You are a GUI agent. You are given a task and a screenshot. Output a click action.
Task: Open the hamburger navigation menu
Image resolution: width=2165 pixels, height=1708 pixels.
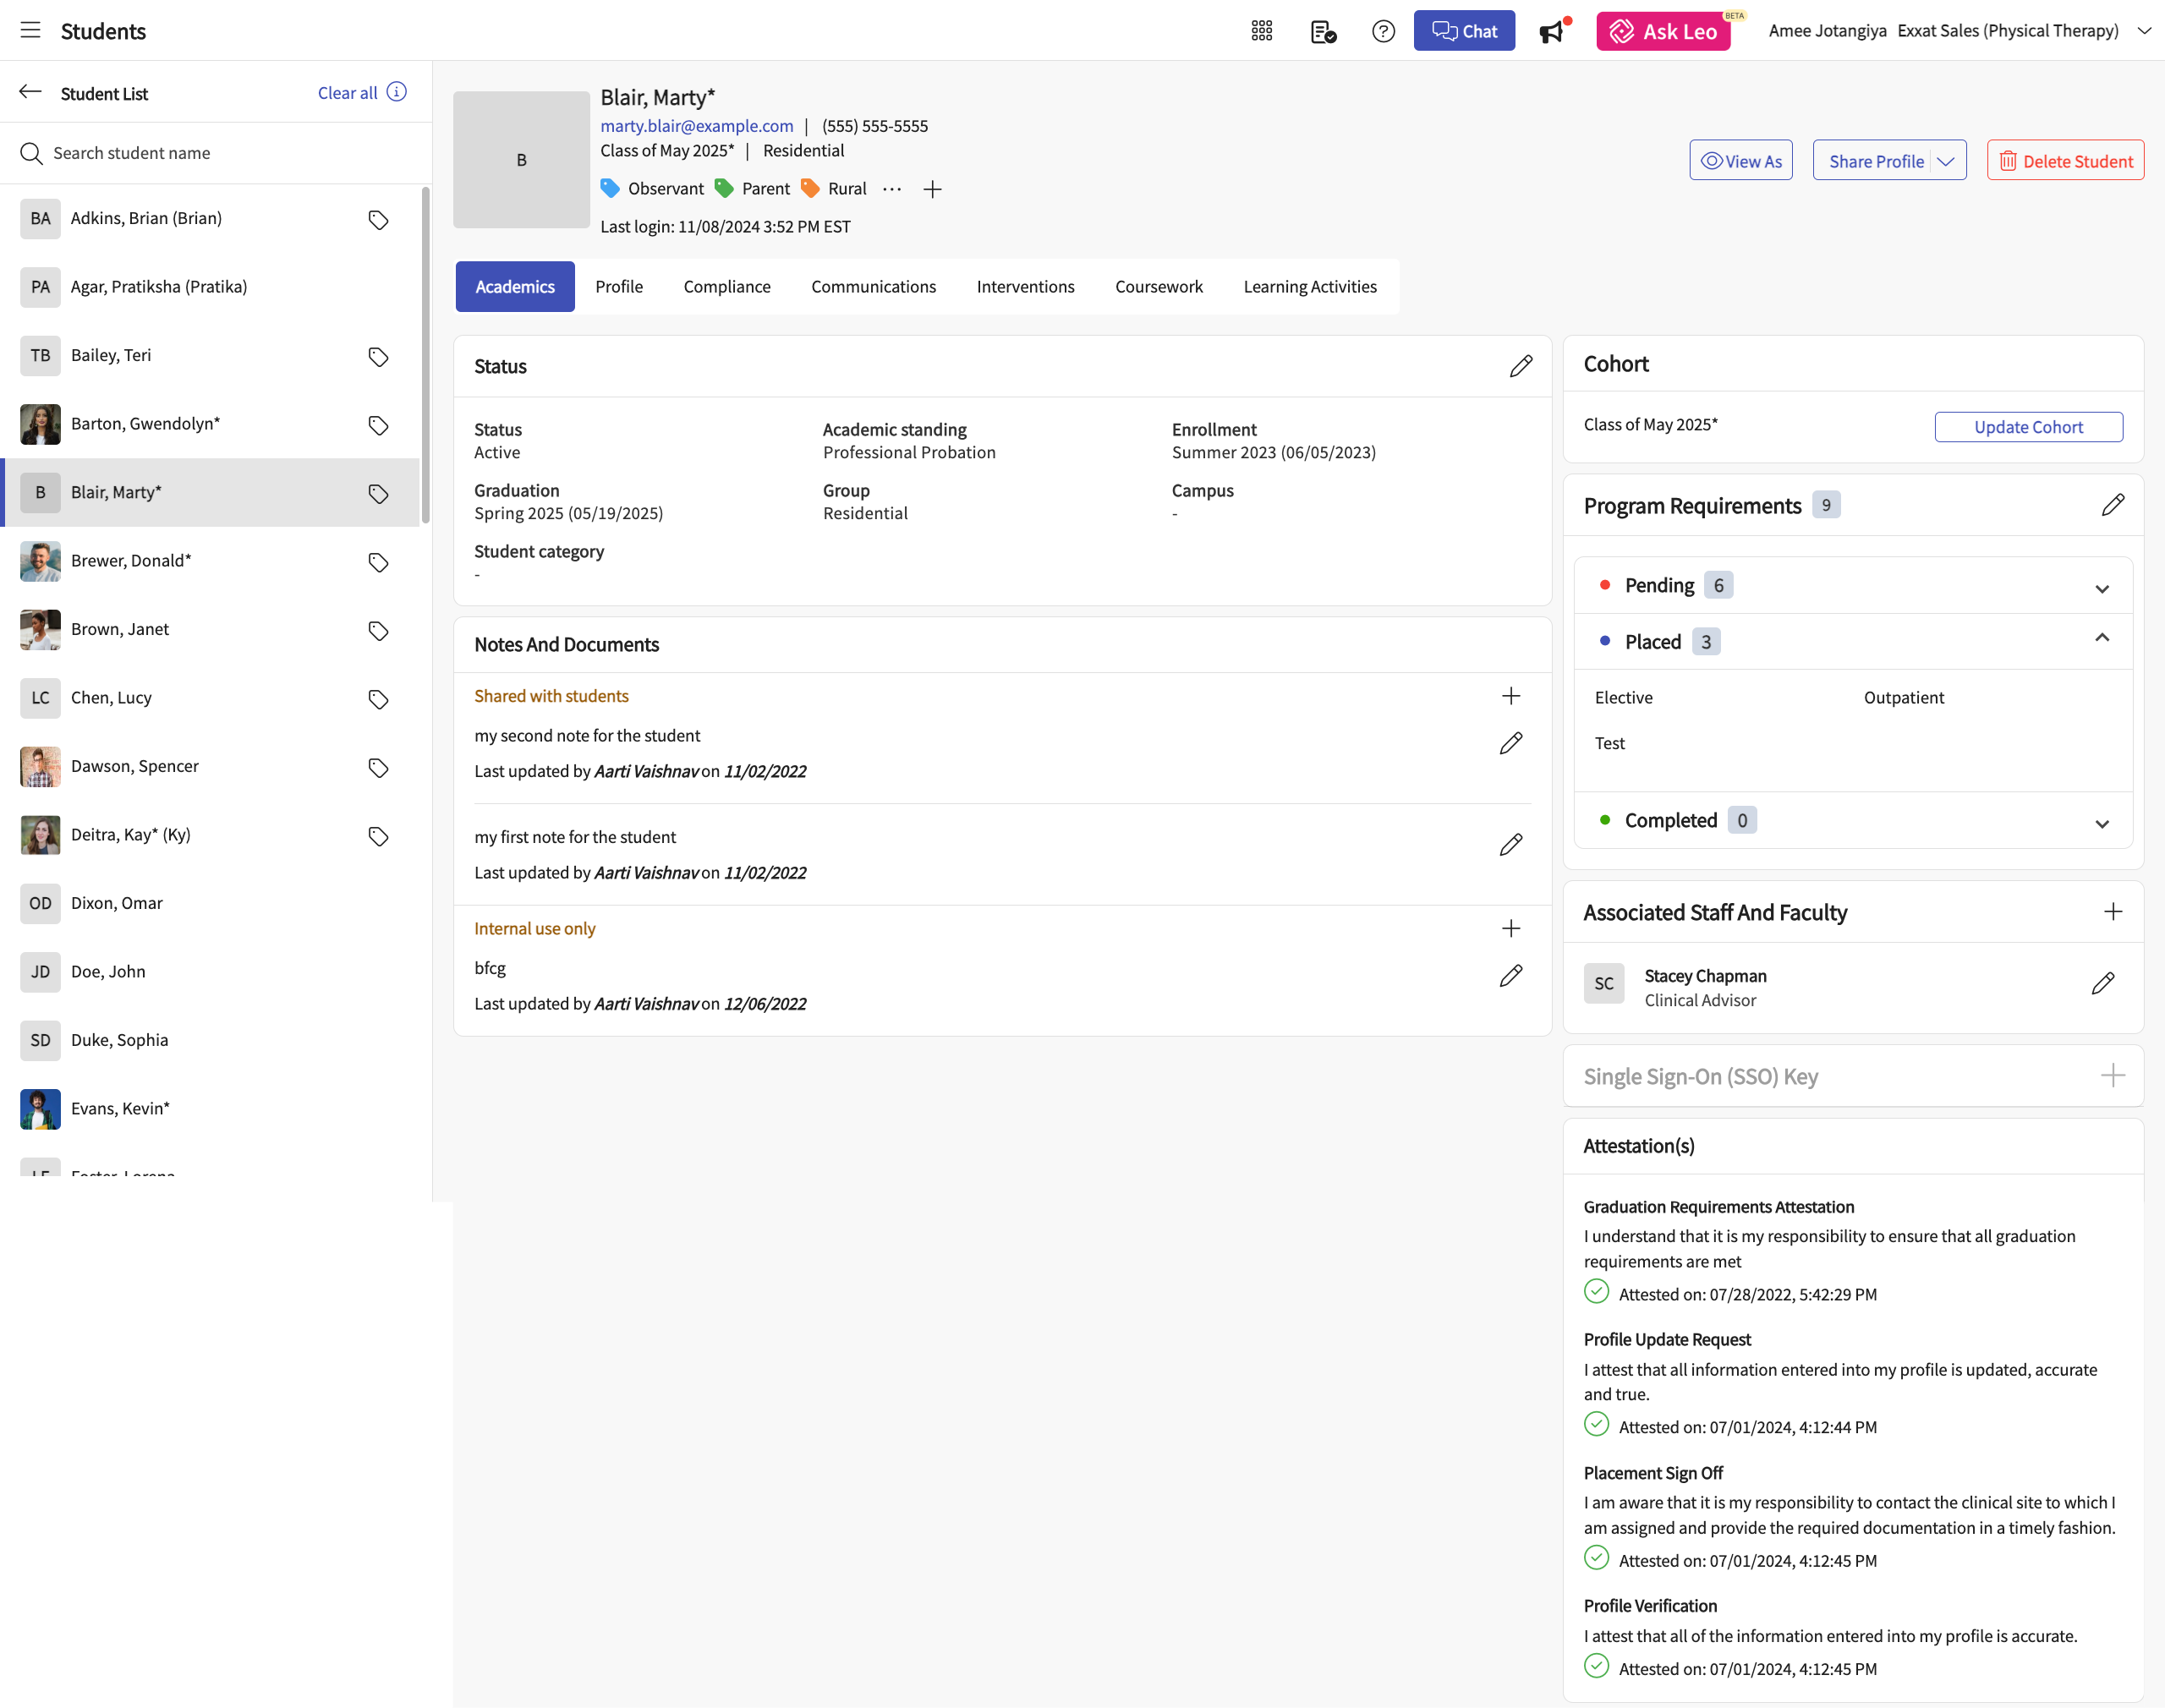31,30
